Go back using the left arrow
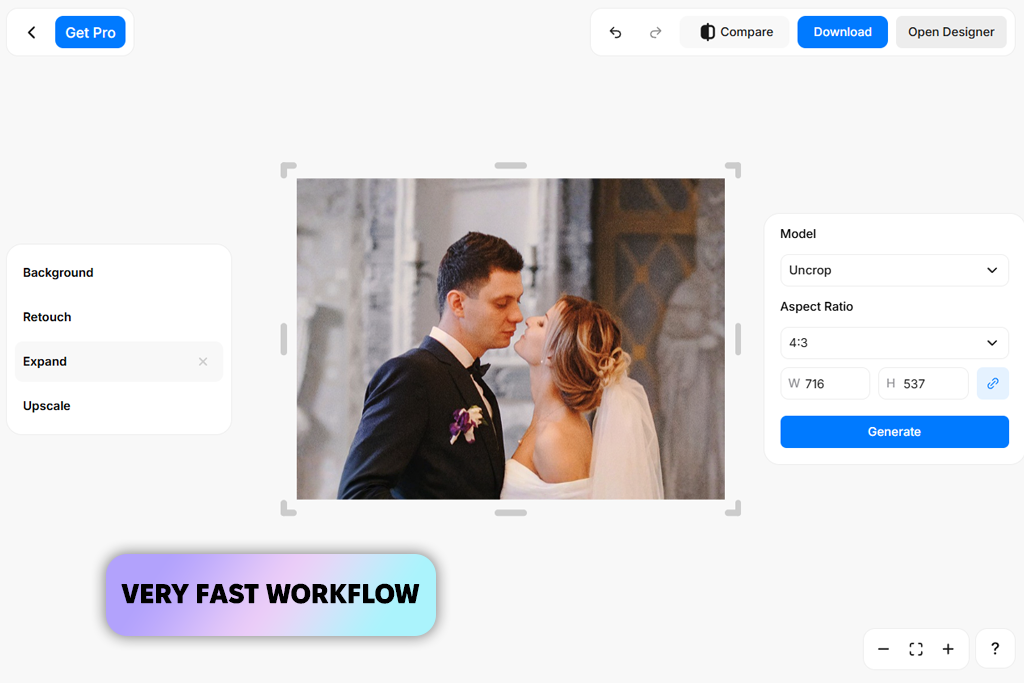1024x683 pixels. pyautogui.click(x=31, y=33)
